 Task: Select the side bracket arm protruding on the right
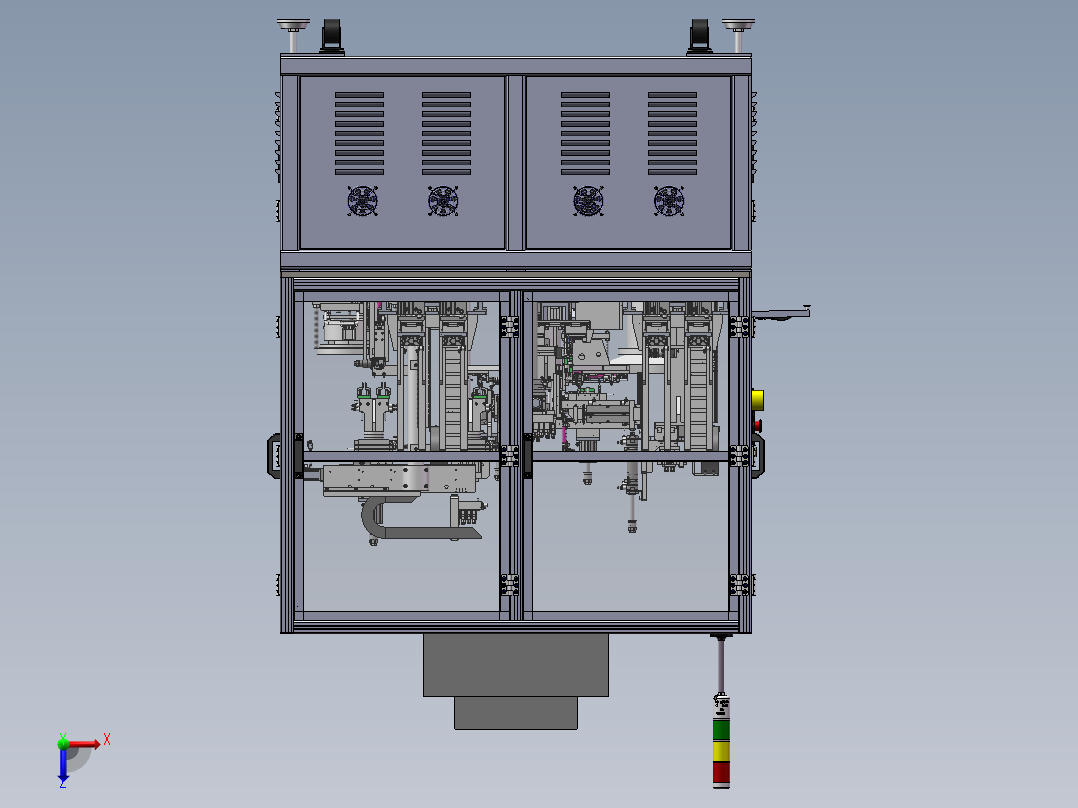click(782, 313)
